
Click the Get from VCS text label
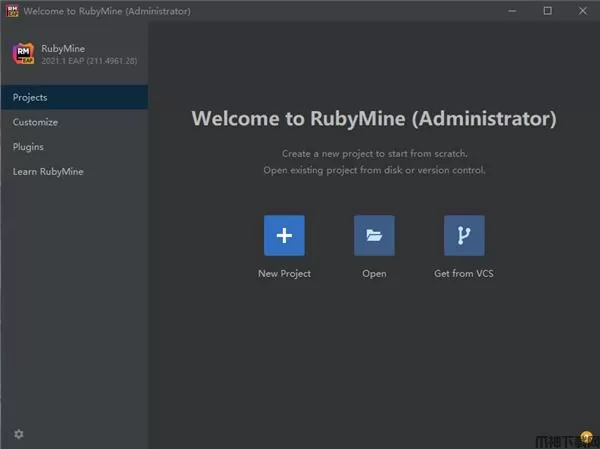[464, 274]
